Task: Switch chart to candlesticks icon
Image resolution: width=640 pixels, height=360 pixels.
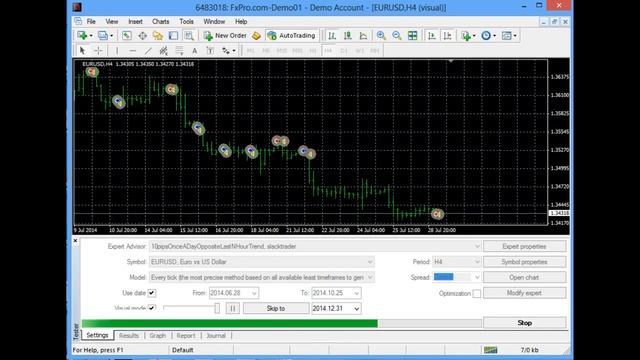Action: coord(347,36)
